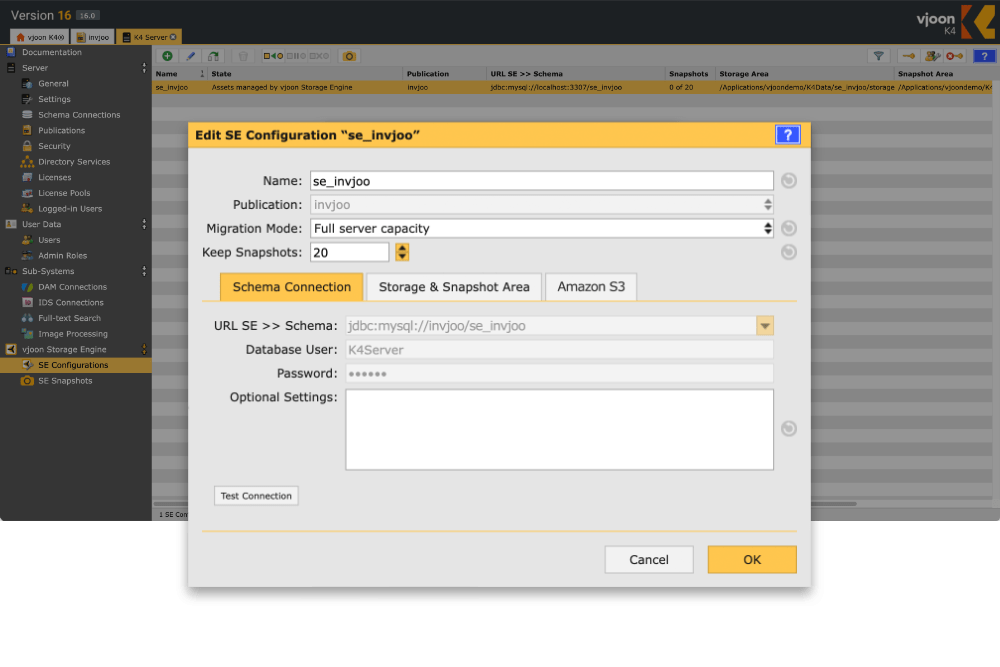Cancel the Edit SE Configuration dialog
Image resolution: width=1000 pixels, height=667 pixels.
click(649, 560)
